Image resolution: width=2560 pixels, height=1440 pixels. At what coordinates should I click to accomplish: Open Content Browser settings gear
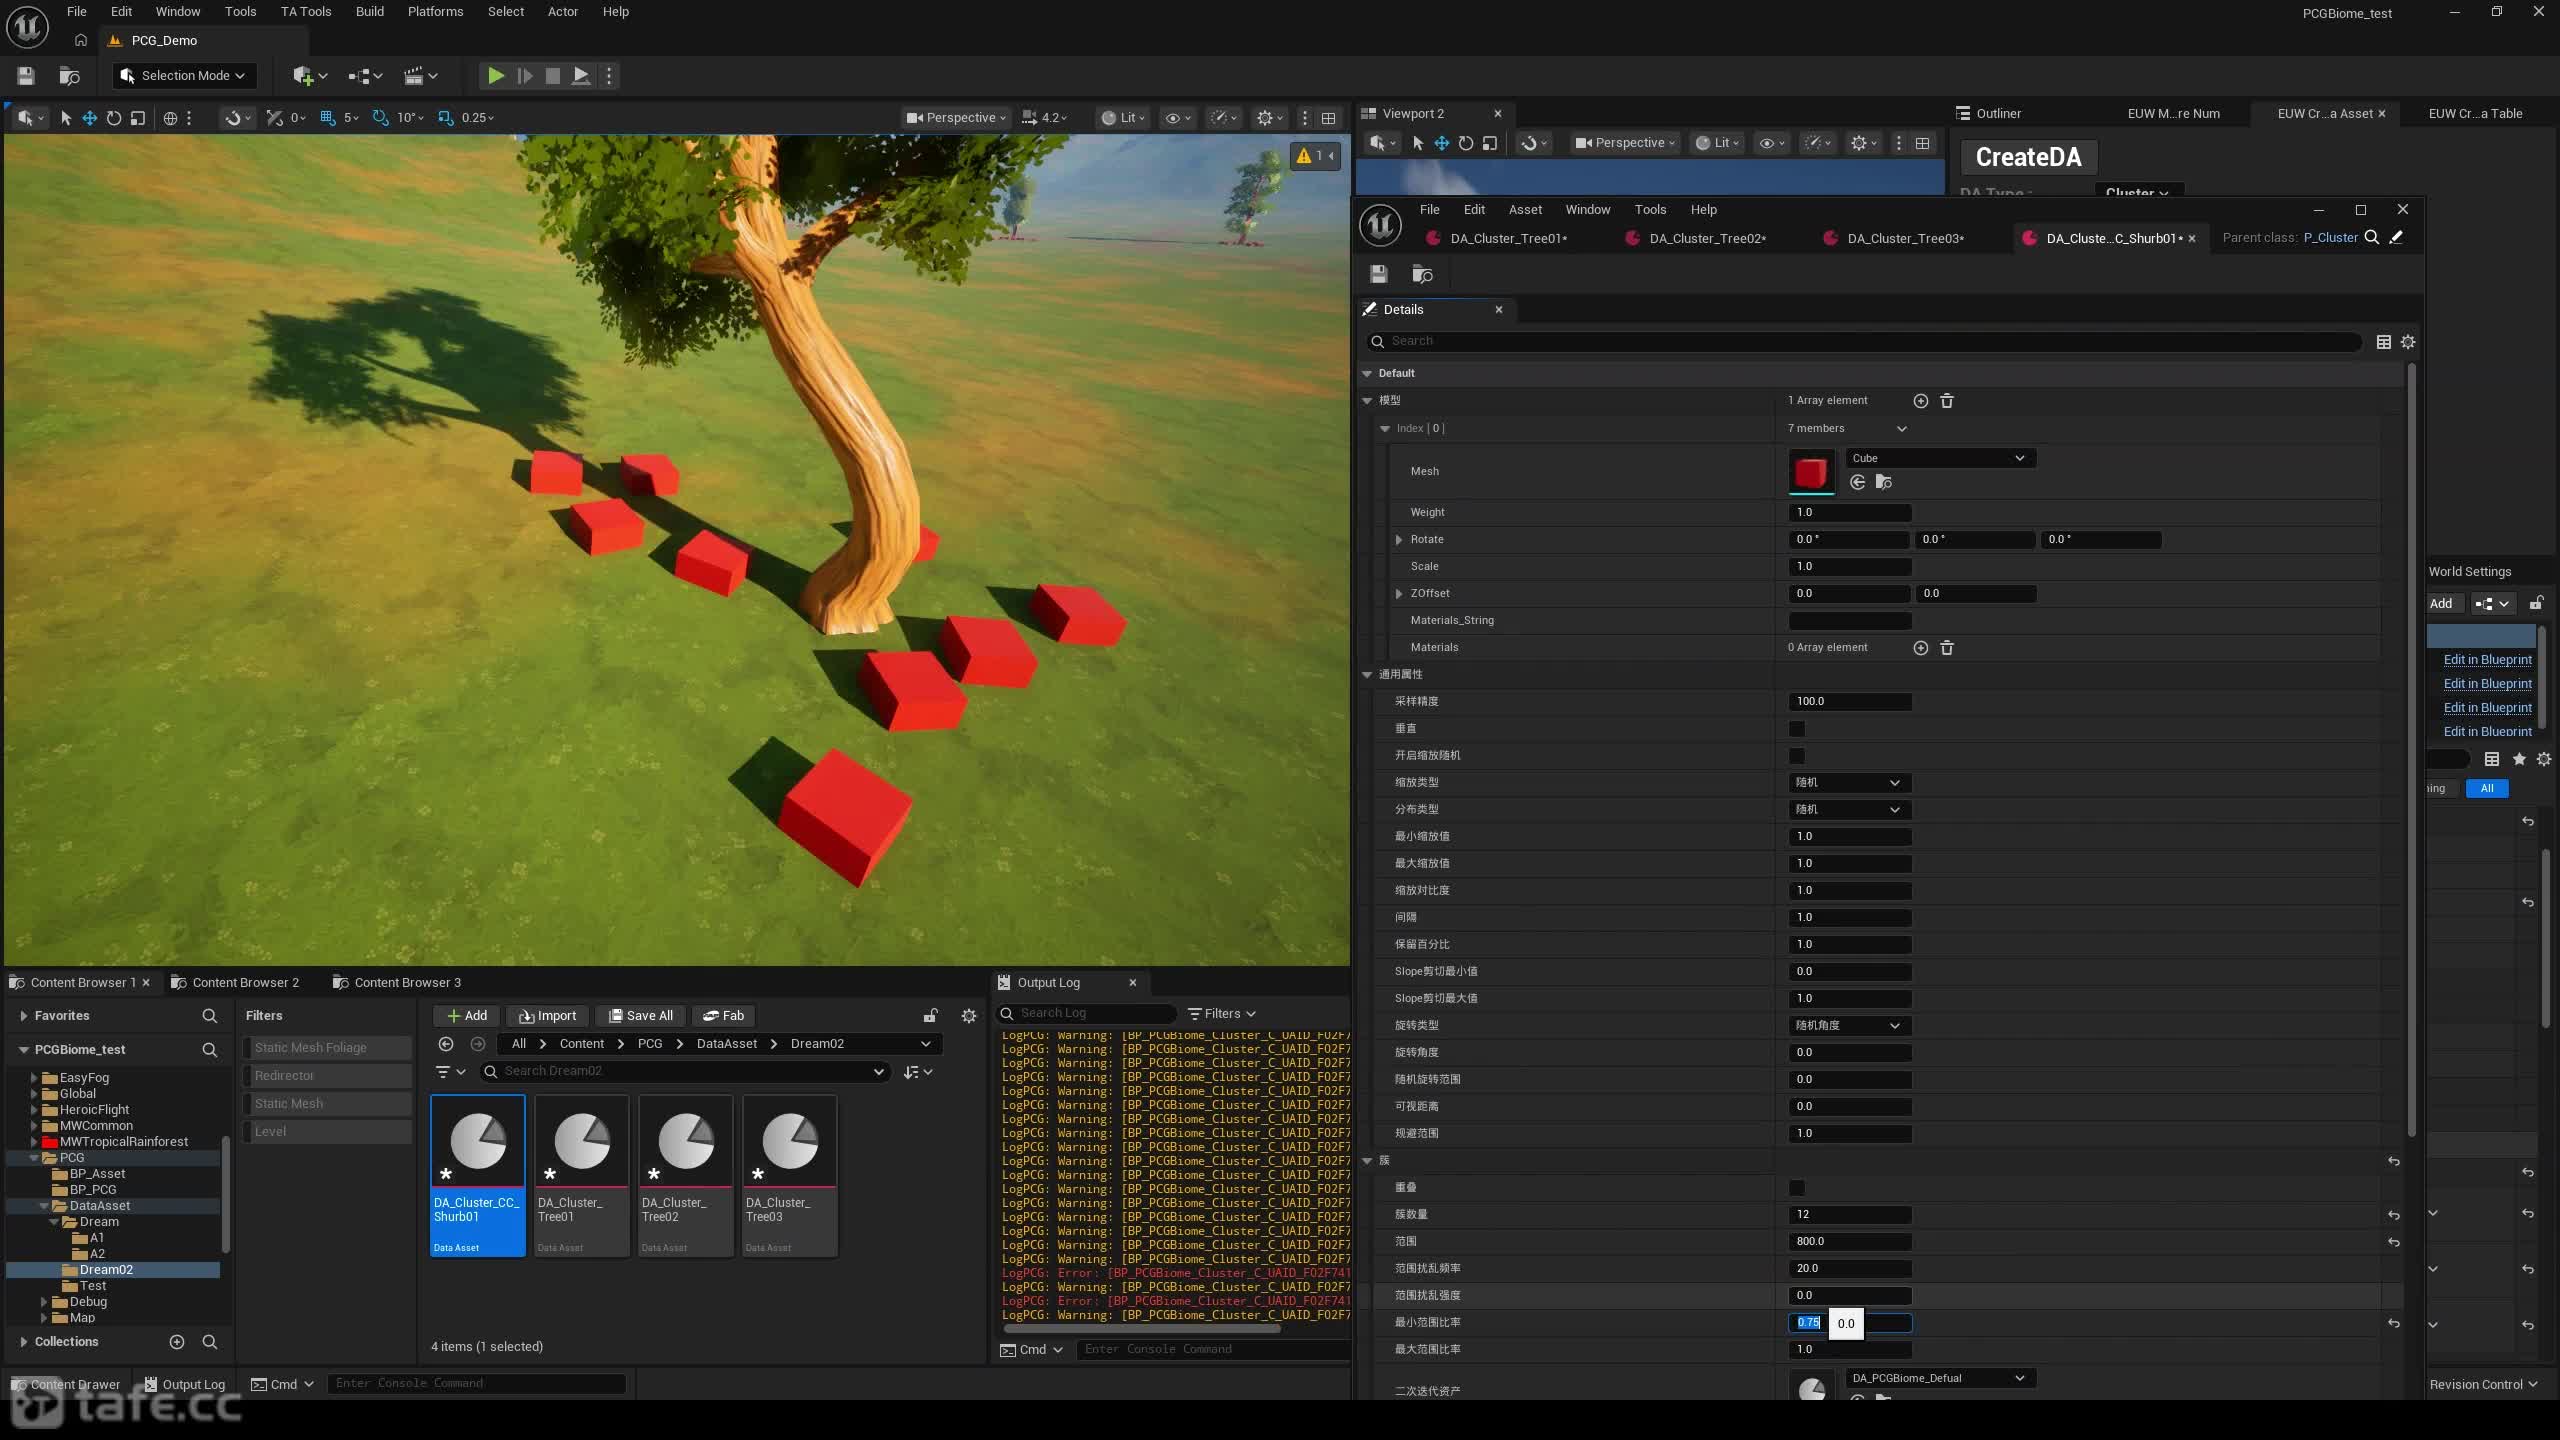968,1016
